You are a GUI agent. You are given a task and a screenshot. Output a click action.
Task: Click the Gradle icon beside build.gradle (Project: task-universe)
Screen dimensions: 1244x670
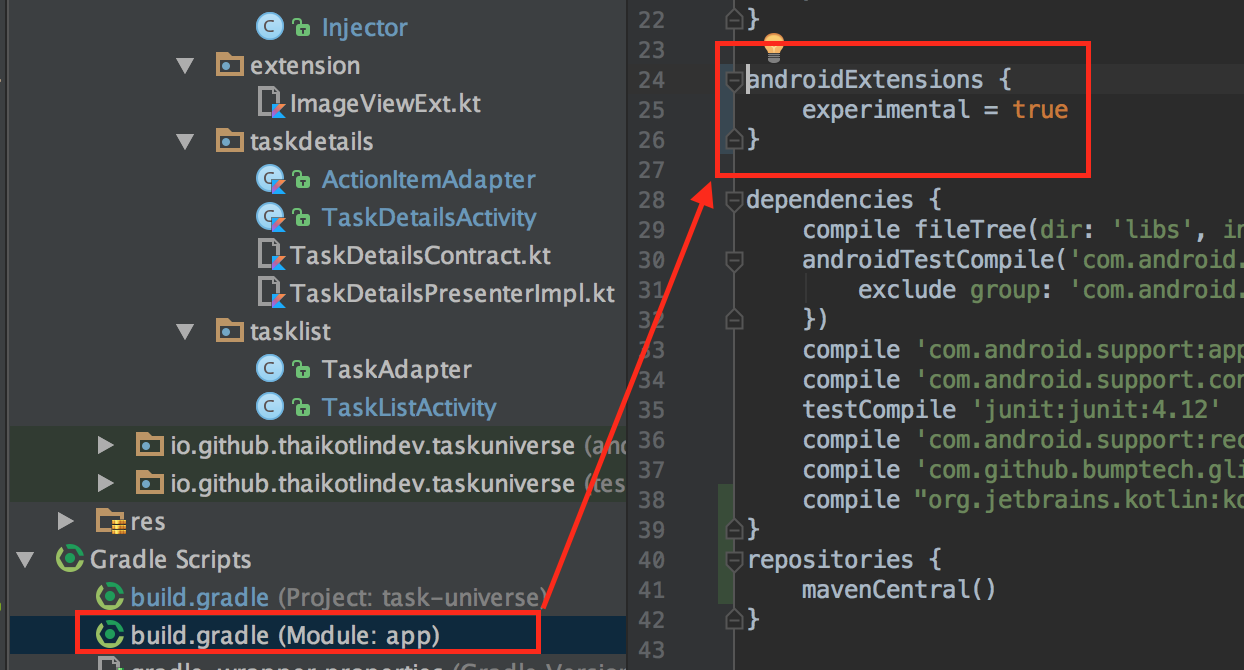[x=110, y=596]
